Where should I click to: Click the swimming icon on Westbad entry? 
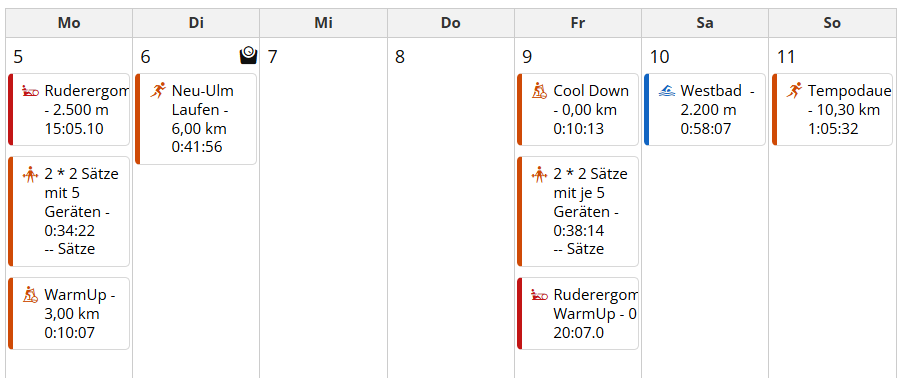[667, 91]
